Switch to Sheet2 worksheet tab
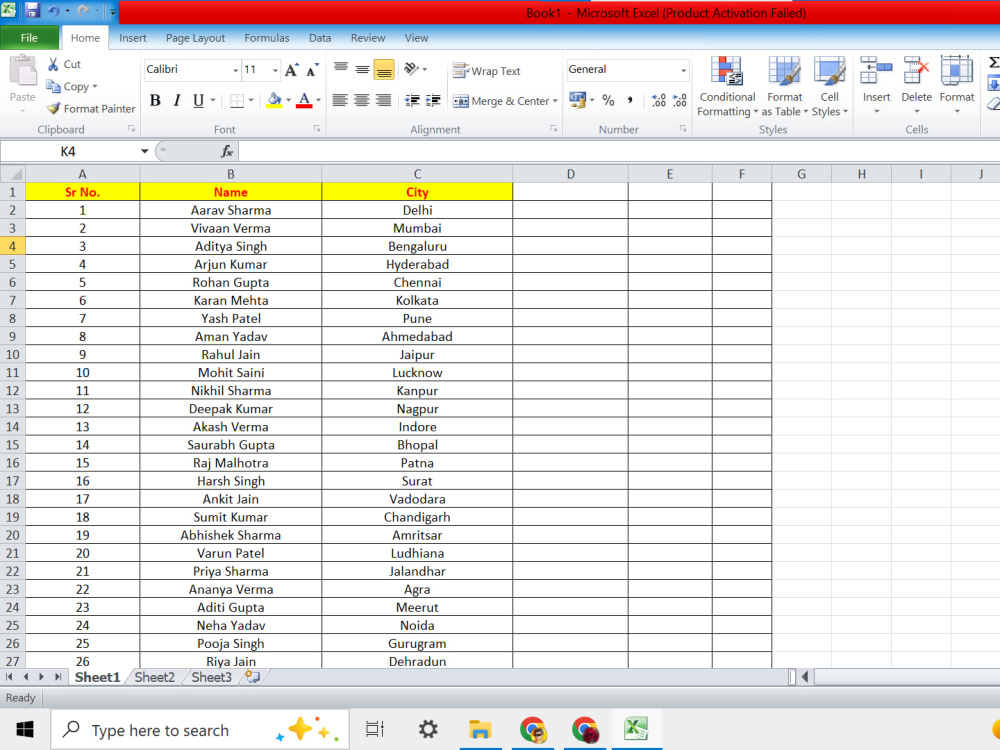This screenshot has height=750, width=1000. 154,677
